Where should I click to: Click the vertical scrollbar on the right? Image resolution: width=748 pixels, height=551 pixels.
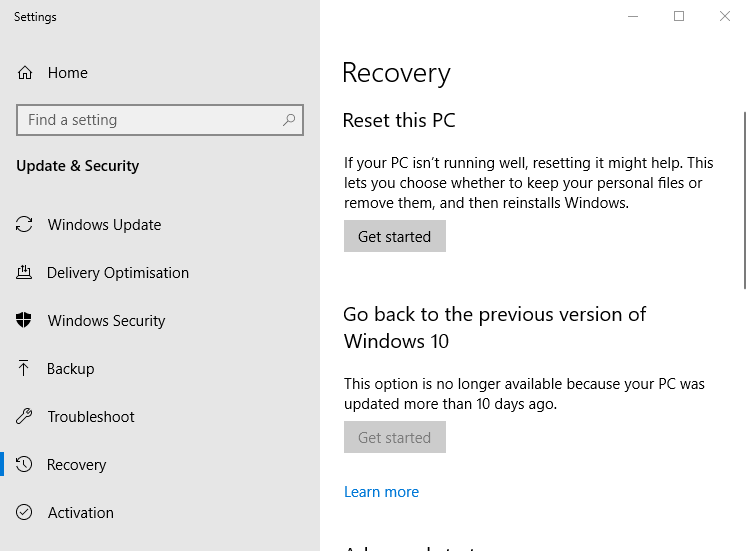[744, 200]
